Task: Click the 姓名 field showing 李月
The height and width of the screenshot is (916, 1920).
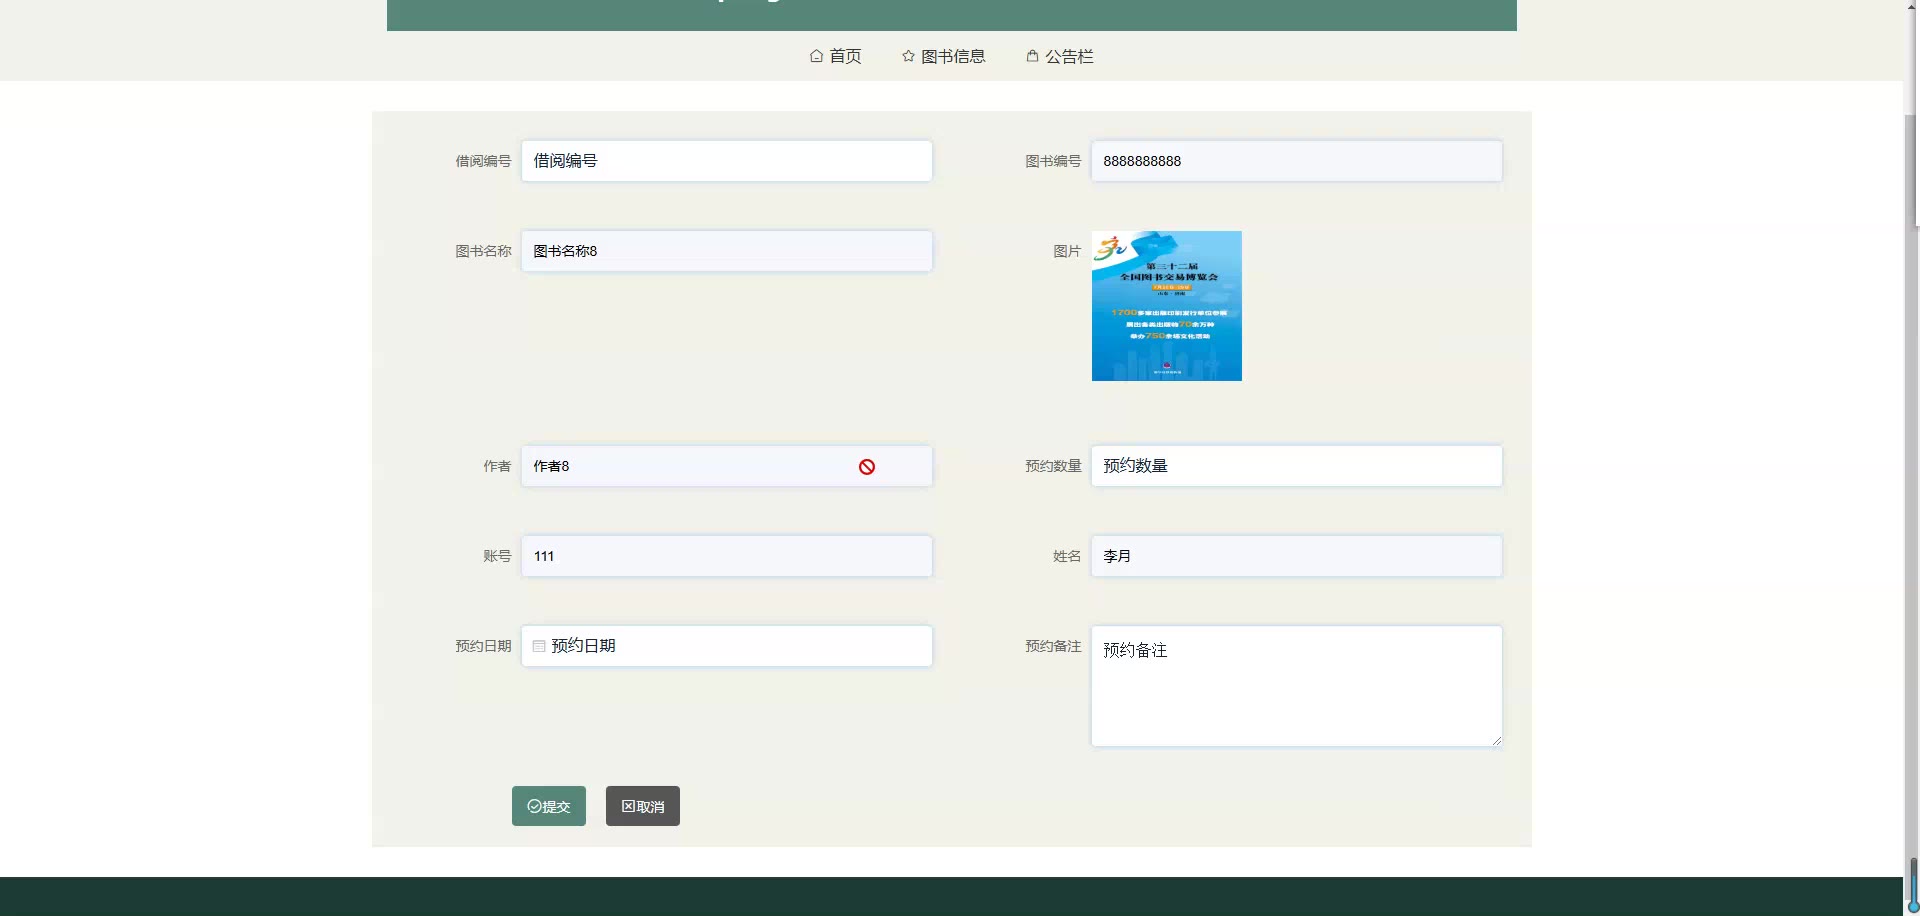Action: [x=1296, y=556]
